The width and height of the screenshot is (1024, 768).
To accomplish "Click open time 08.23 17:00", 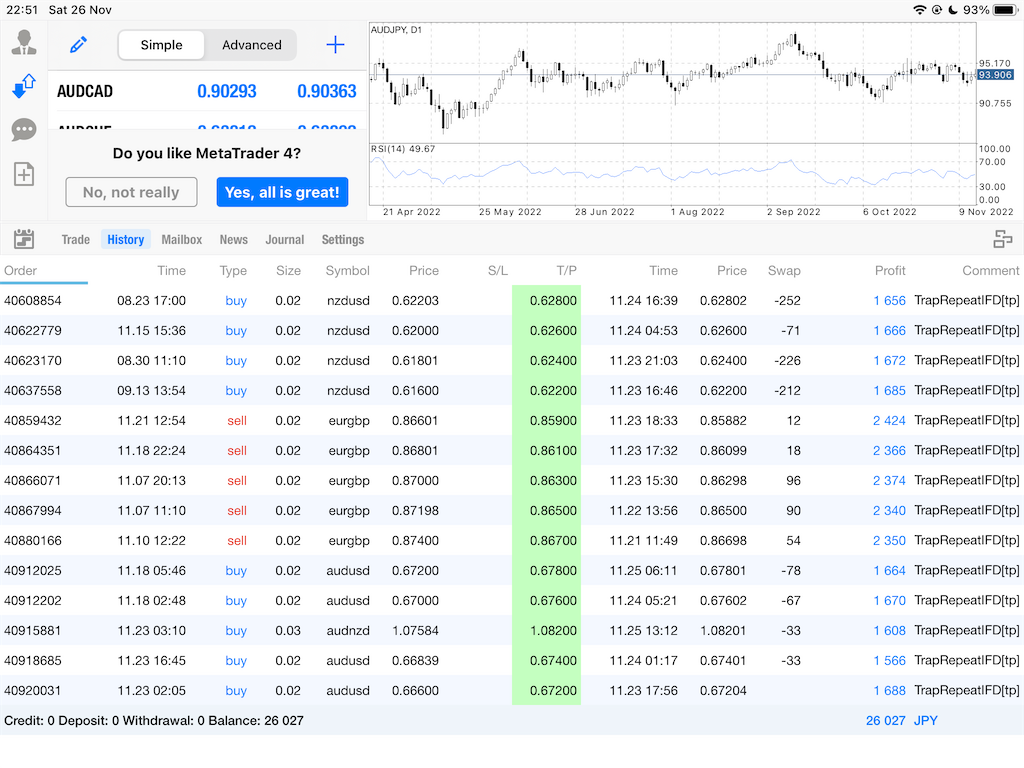I will pyautogui.click(x=152, y=300).
